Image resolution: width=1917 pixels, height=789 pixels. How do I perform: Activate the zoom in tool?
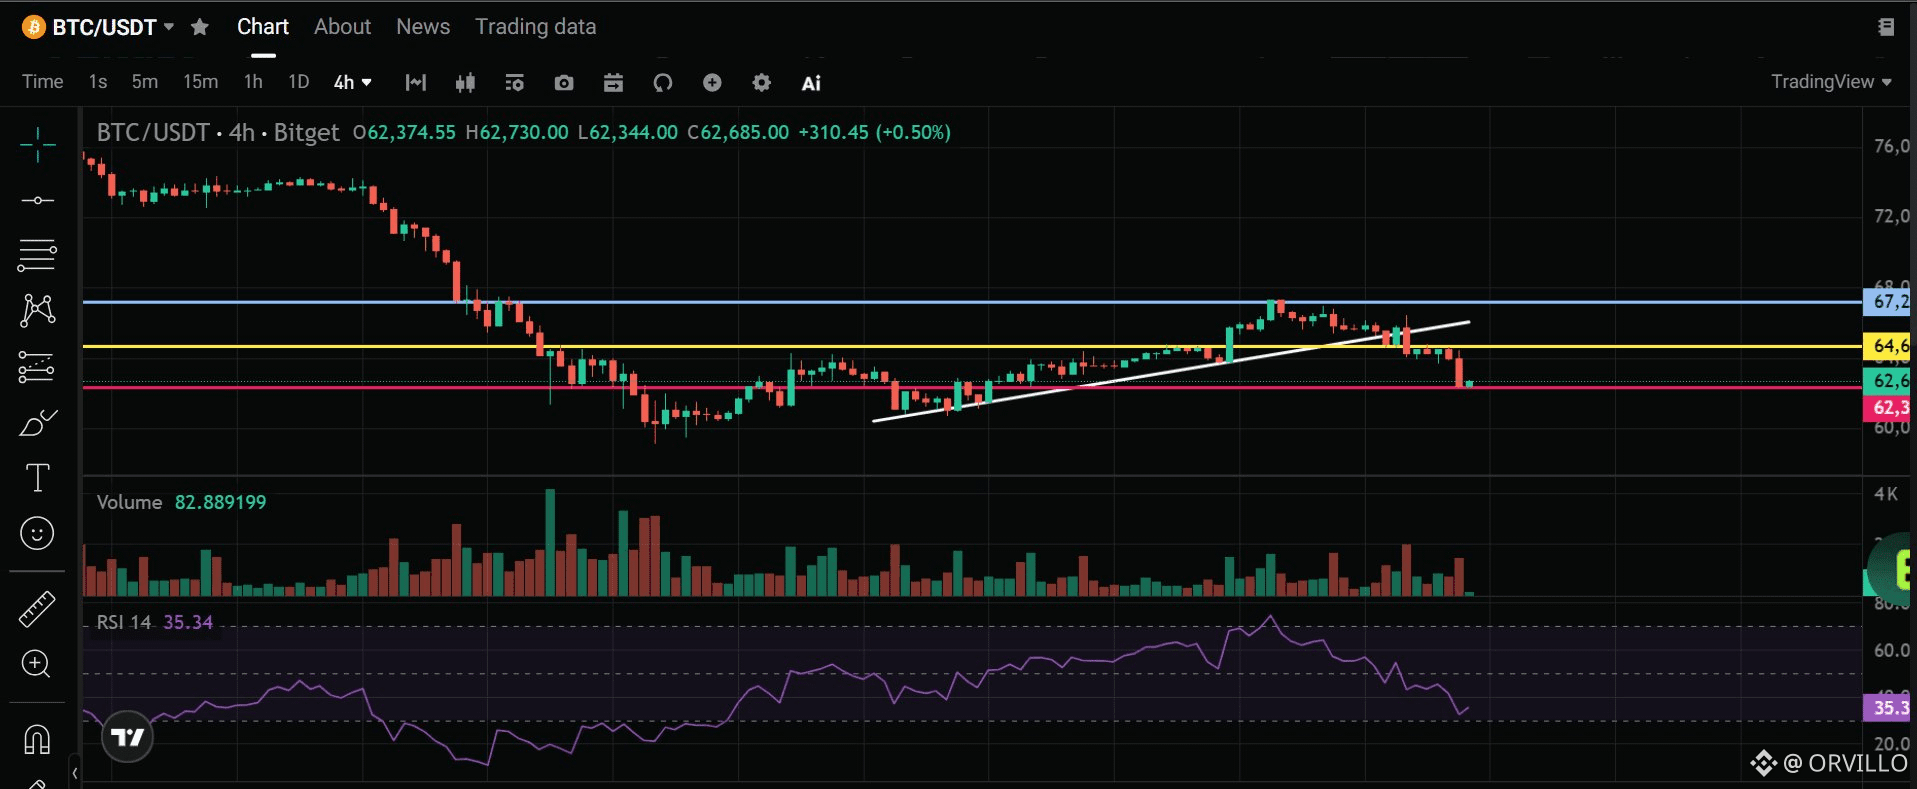point(37,664)
